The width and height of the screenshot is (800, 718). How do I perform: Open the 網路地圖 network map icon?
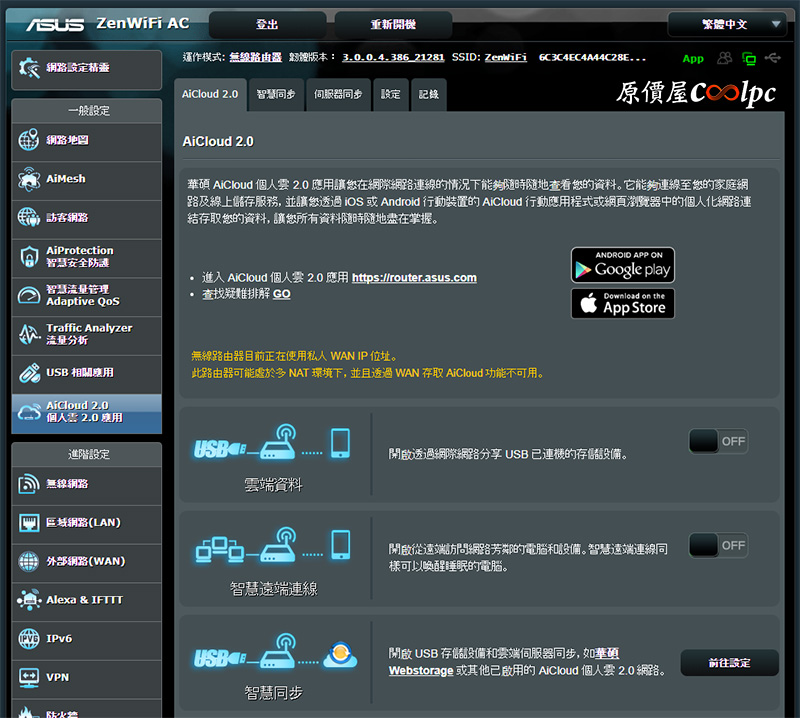point(29,140)
